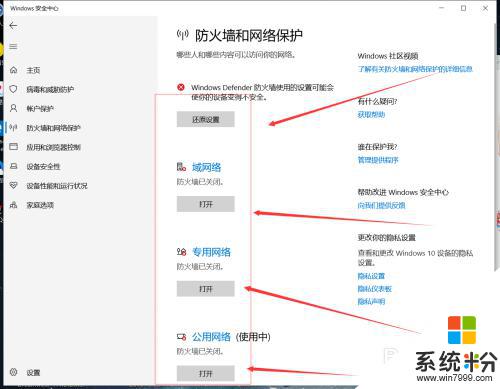Viewport: 500px width, 389px height.
Task: Open 病毒和威胁防护 page
Action: [x=50, y=89]
